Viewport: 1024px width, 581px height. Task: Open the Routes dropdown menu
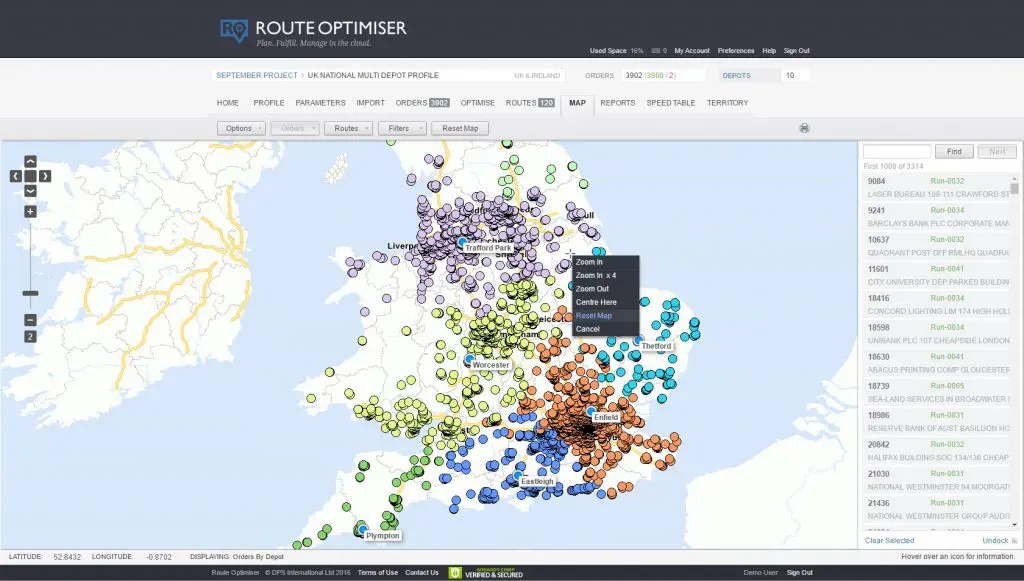[348, 128]
